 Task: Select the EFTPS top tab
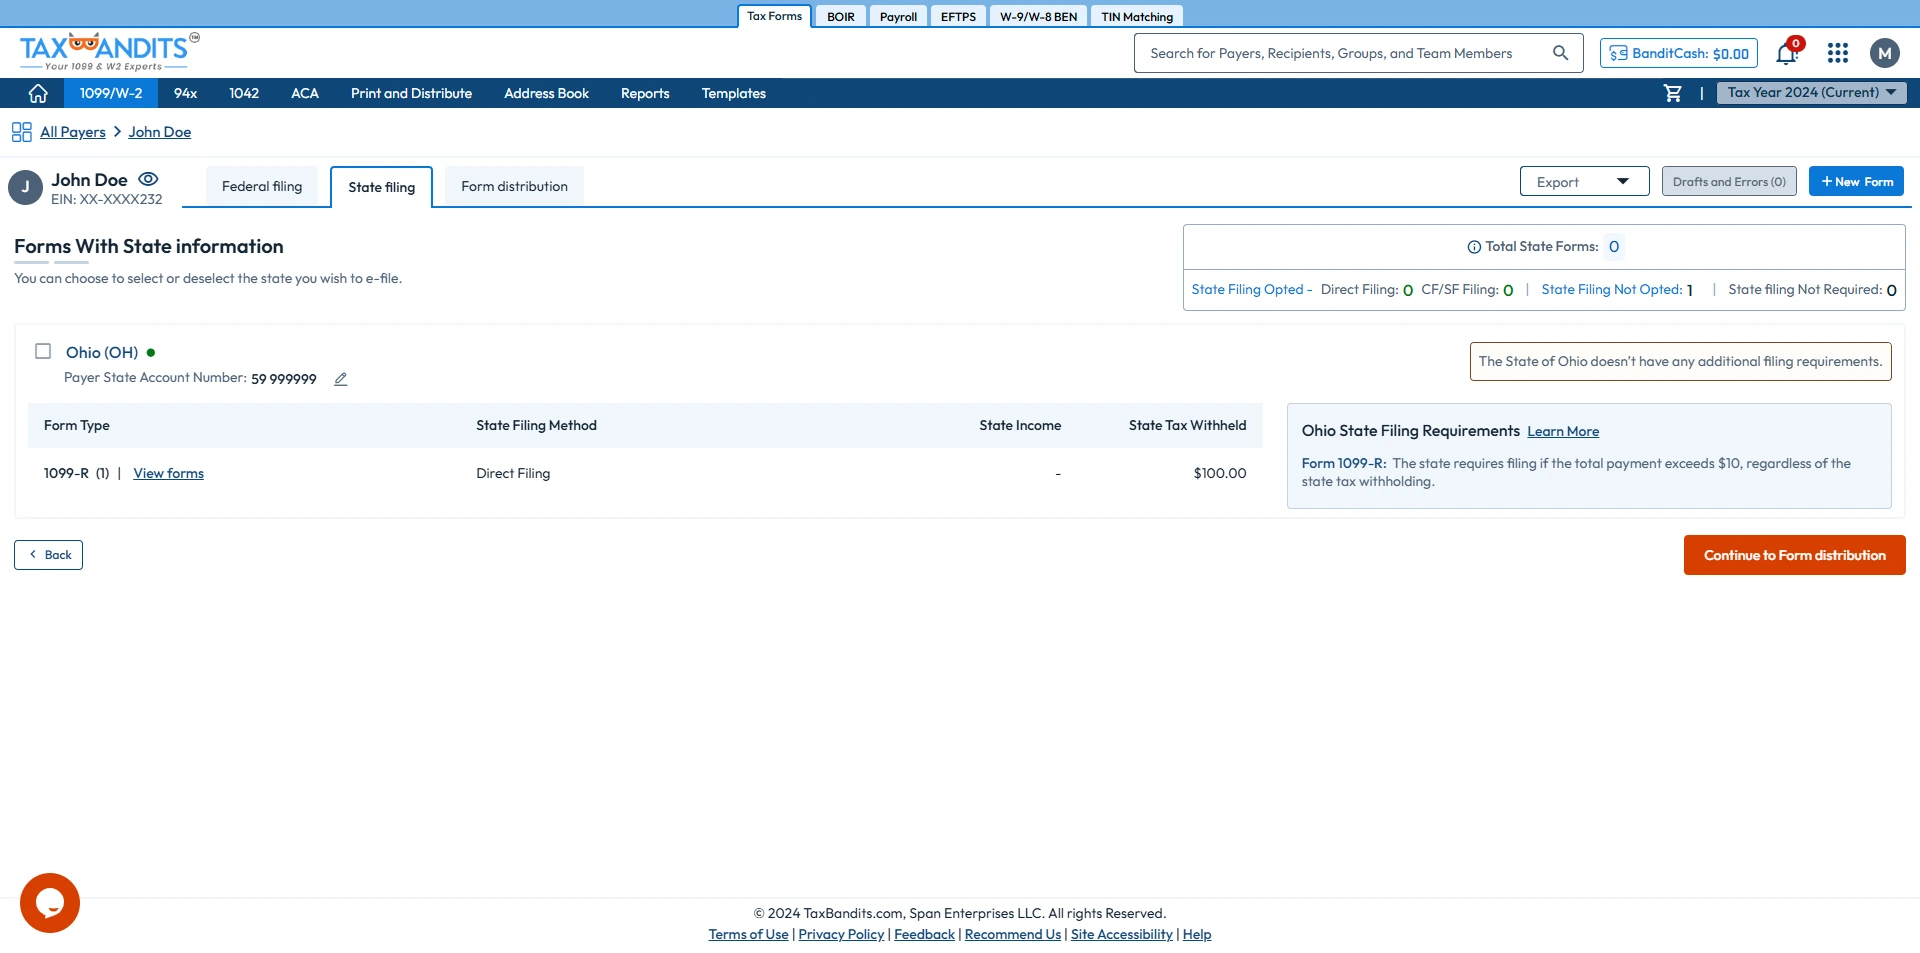pyautogui.click(x=958, y=16)
